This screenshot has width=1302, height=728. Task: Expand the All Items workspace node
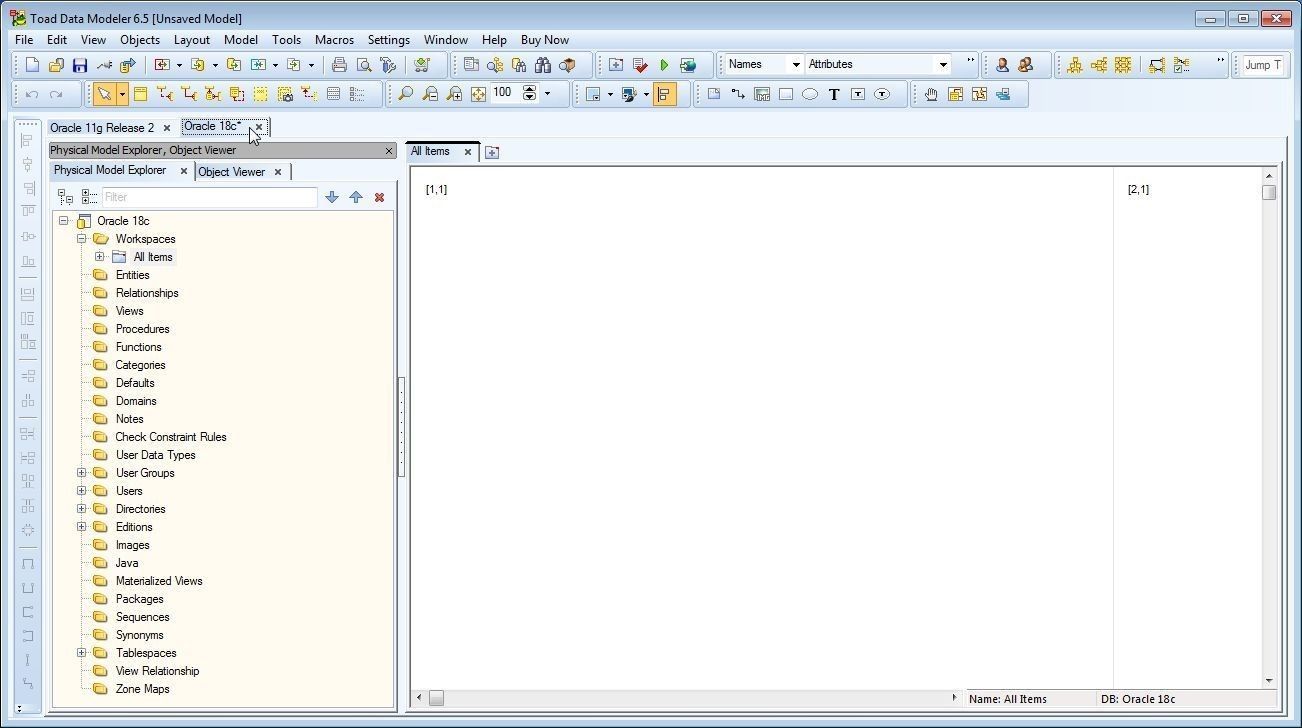[100, 257]
